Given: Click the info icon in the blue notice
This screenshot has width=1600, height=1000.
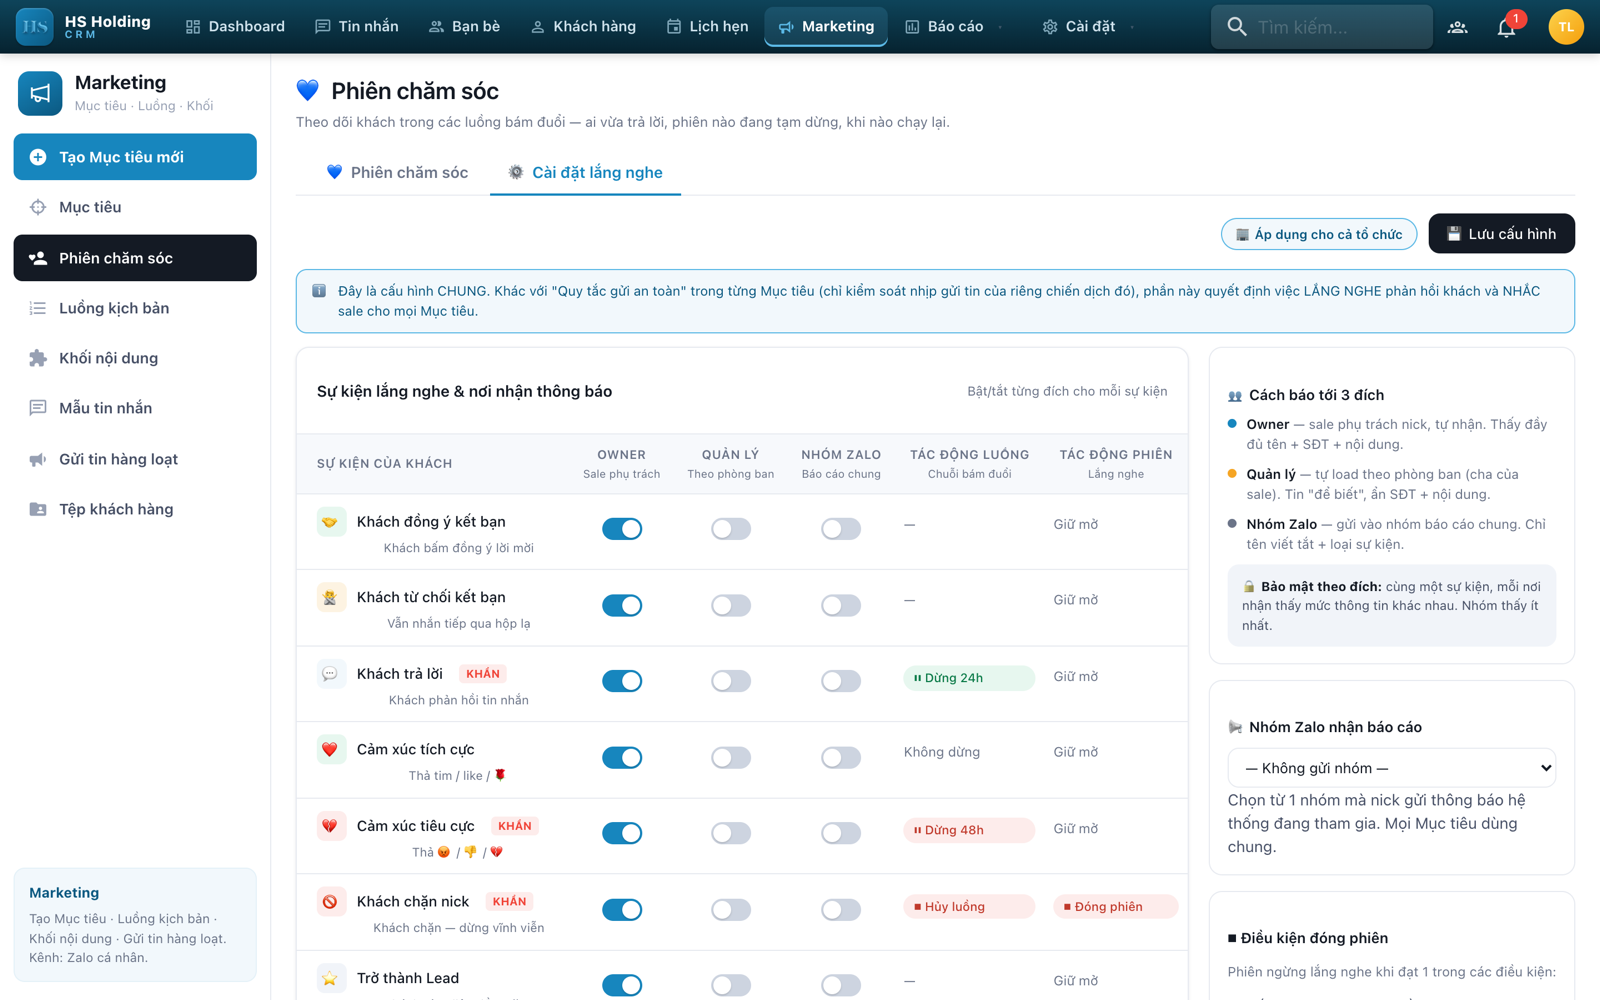Looking at the screenshot, I should tap(319, 291).
